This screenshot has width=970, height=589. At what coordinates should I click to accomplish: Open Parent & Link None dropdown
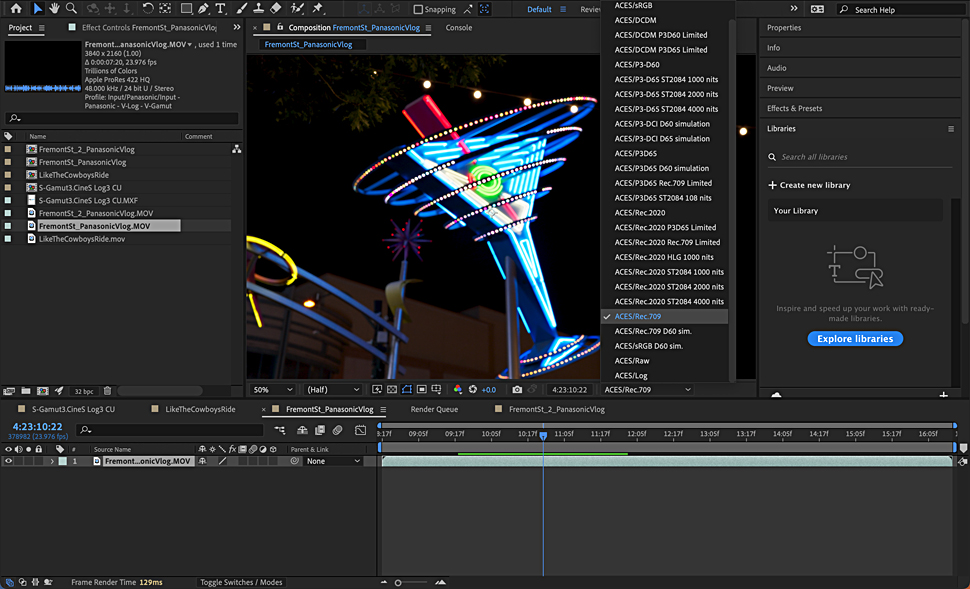[333, 461]
